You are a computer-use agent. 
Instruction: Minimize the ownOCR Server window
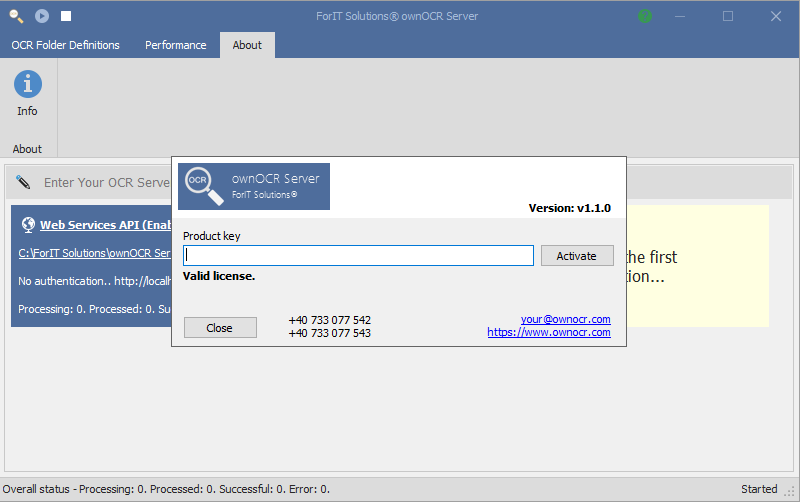pos(680,16)
